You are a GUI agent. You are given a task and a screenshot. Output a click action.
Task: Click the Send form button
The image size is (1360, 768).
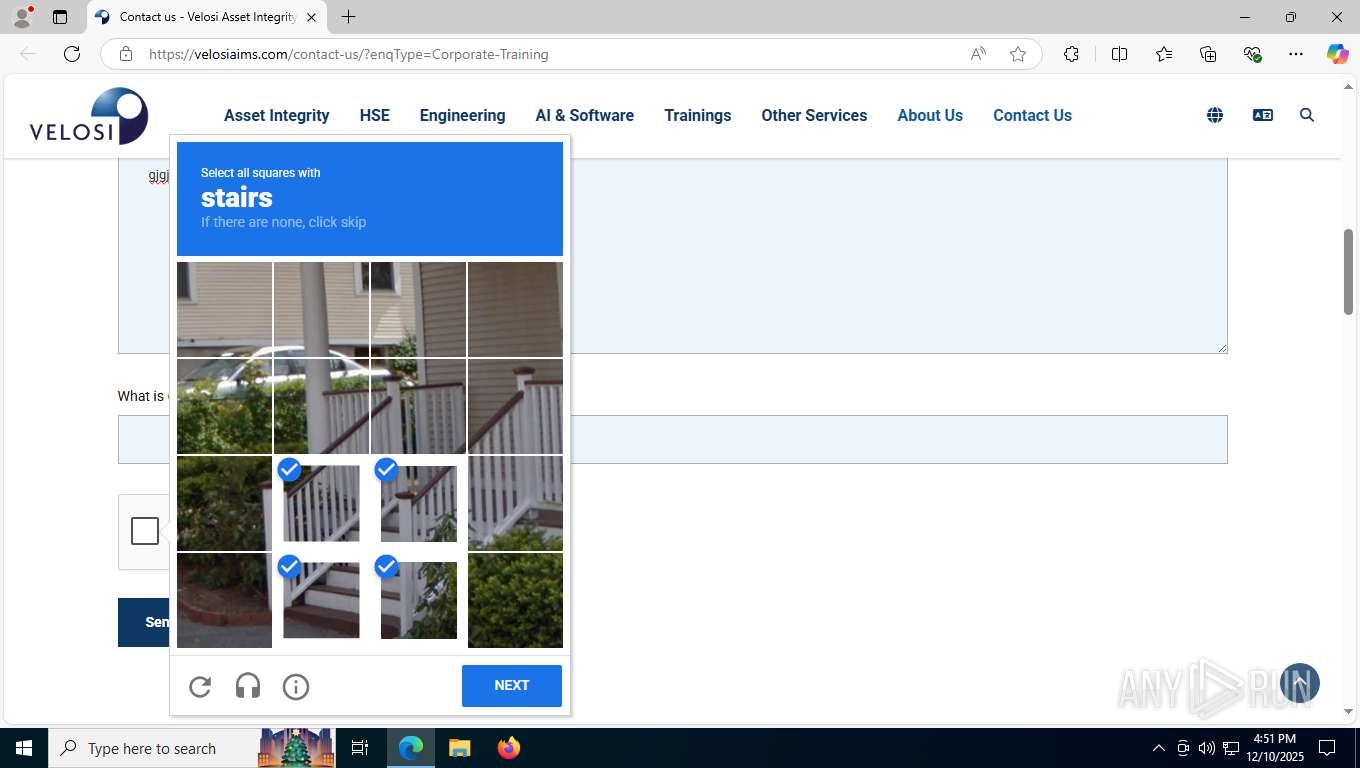144,622
